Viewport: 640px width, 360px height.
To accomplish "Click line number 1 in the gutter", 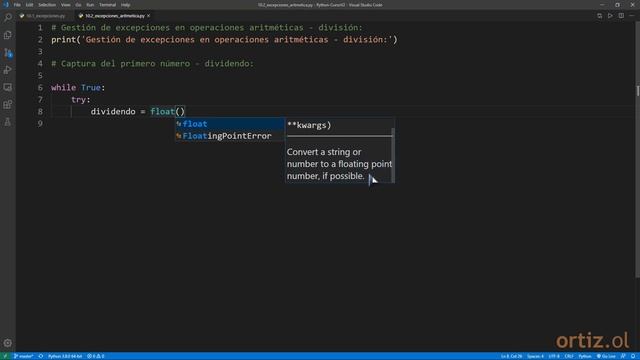I will (x=40, y=28).
